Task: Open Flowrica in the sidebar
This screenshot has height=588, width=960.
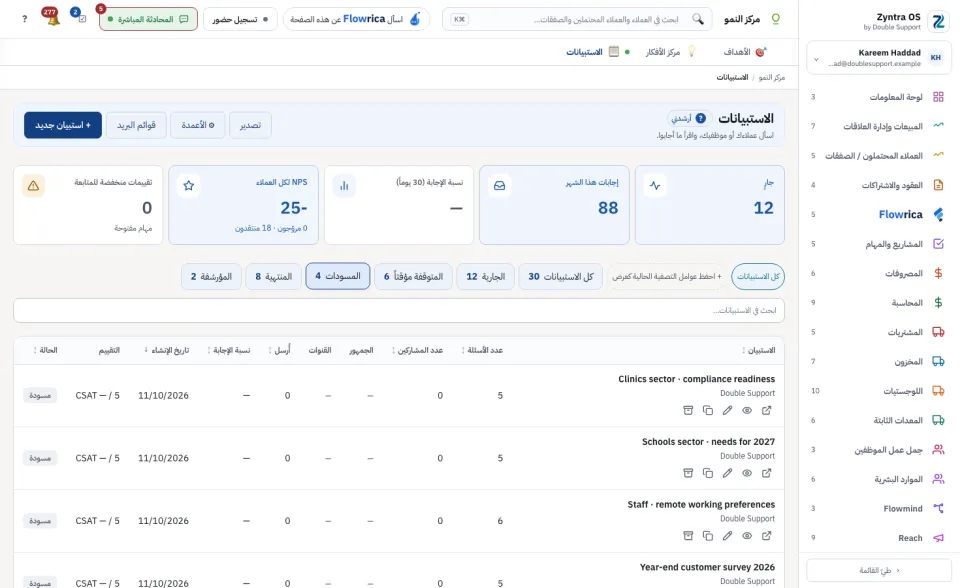Action: [879, 214]
